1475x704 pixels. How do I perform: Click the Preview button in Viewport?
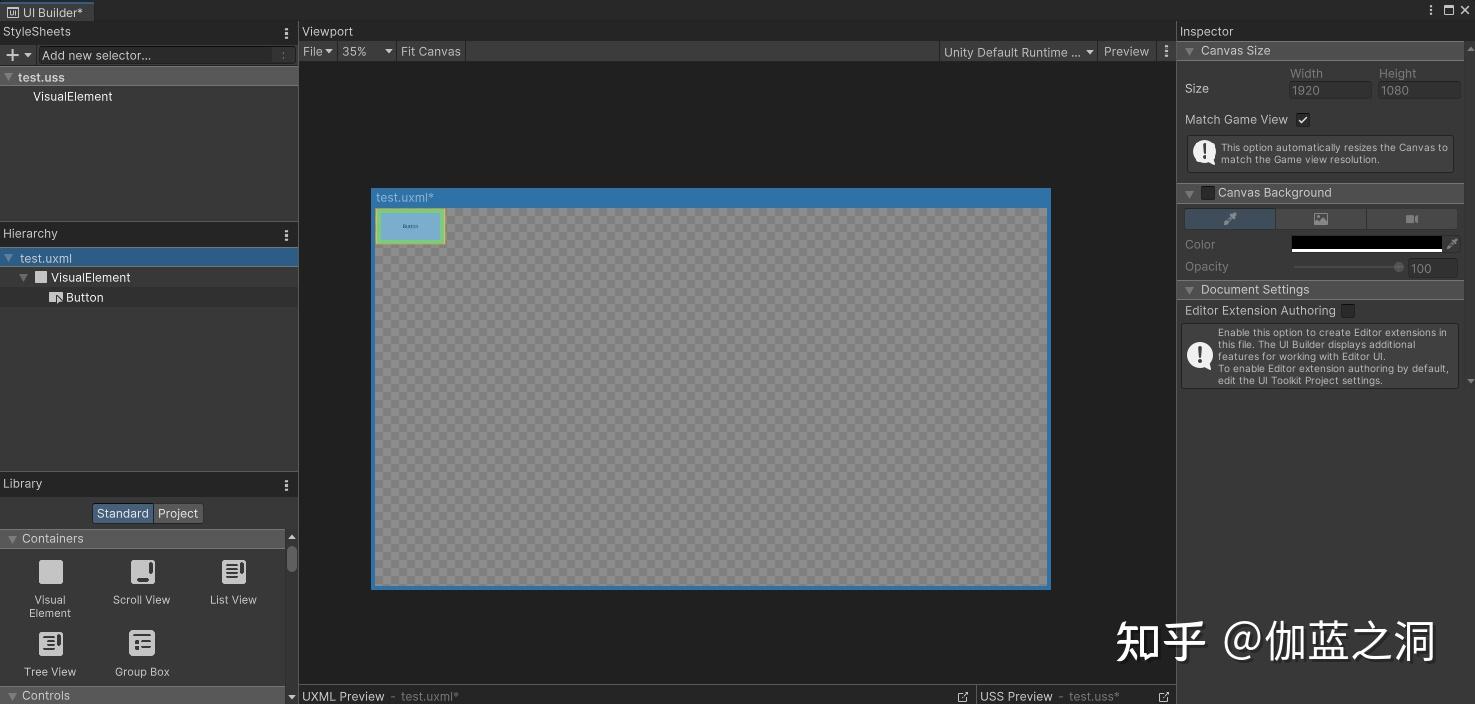pyautogui.click(x=1126, y=51)
